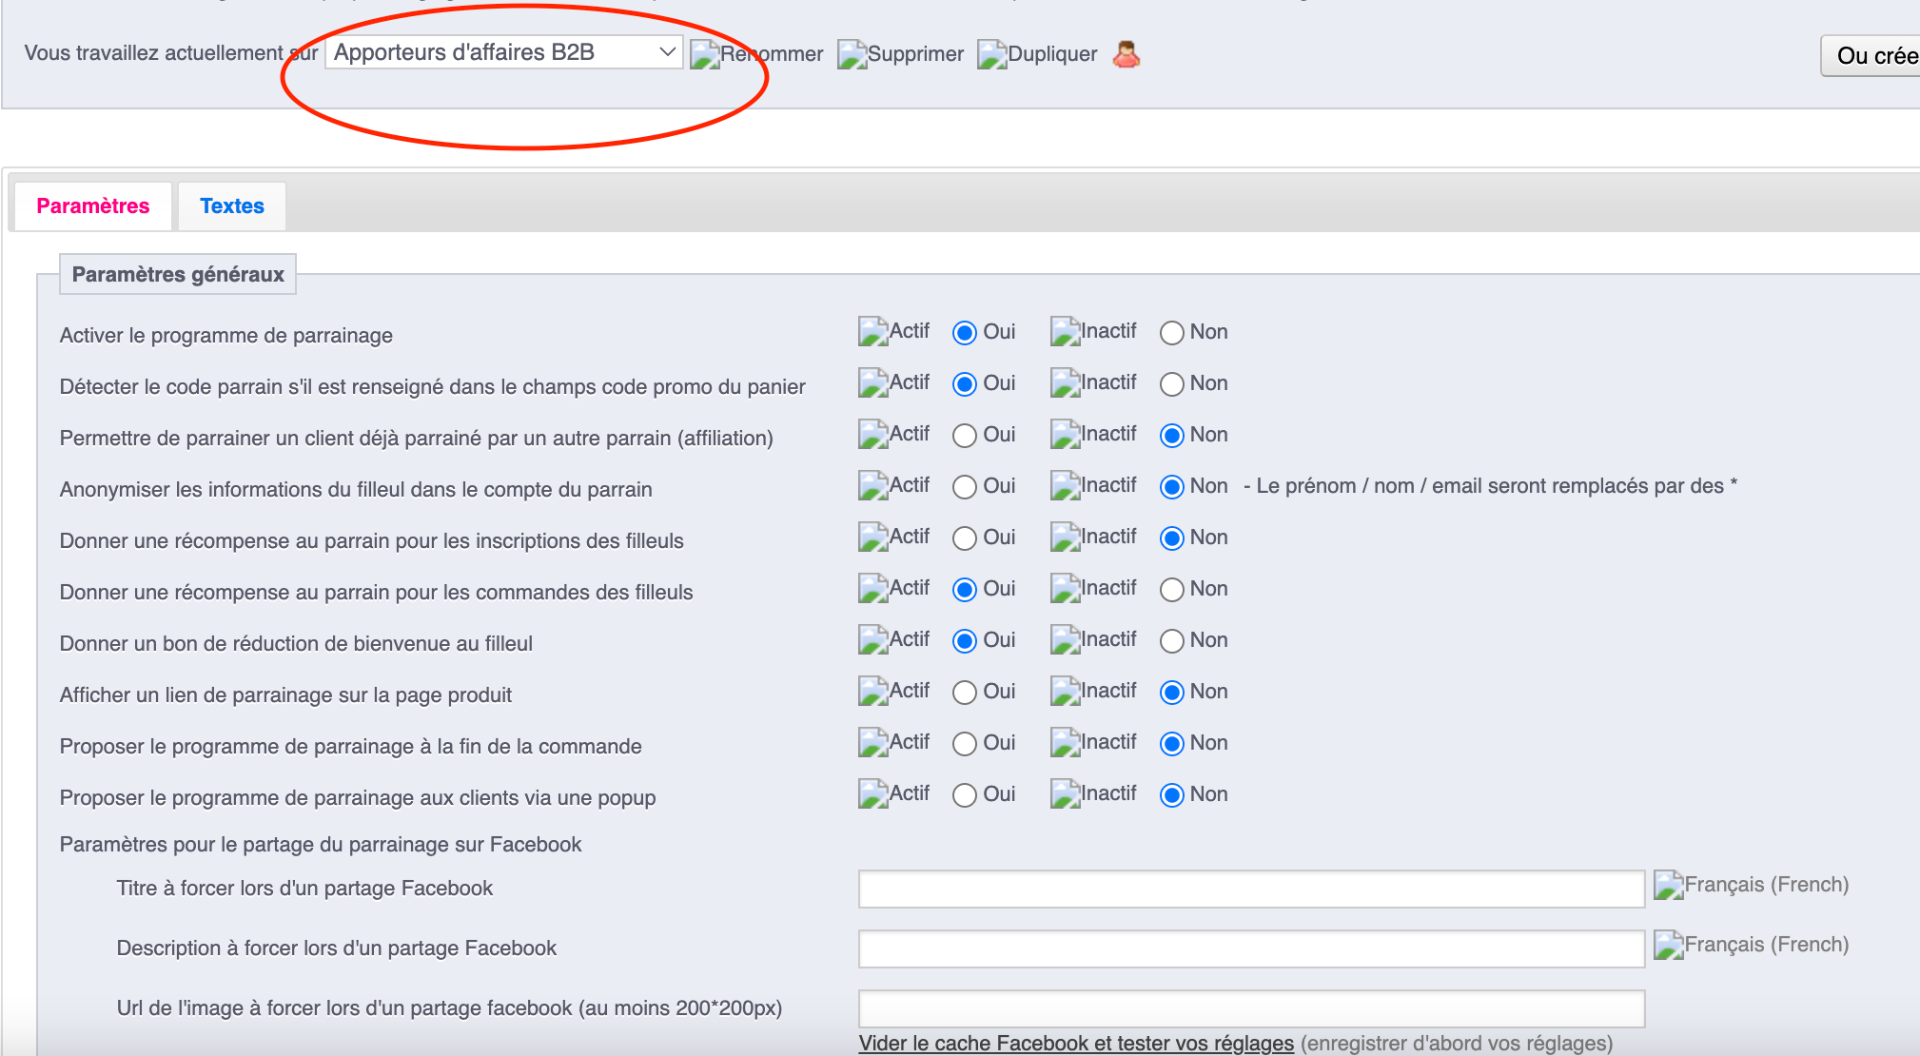The width and height of the screenshot is (1920, 1056).
Task: Choose Oui for "bon de réduction de bienvenue"
Action: pos(965,641)
